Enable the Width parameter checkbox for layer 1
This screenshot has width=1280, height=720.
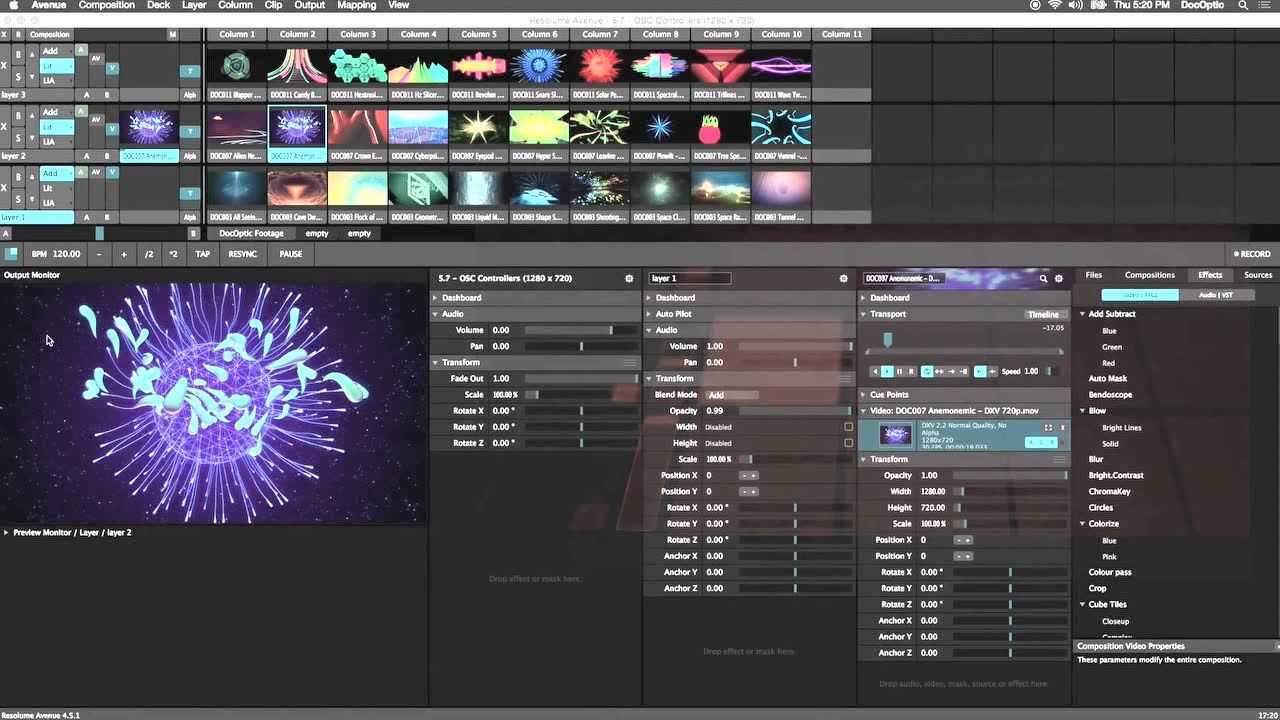click(x=846, y=427)
